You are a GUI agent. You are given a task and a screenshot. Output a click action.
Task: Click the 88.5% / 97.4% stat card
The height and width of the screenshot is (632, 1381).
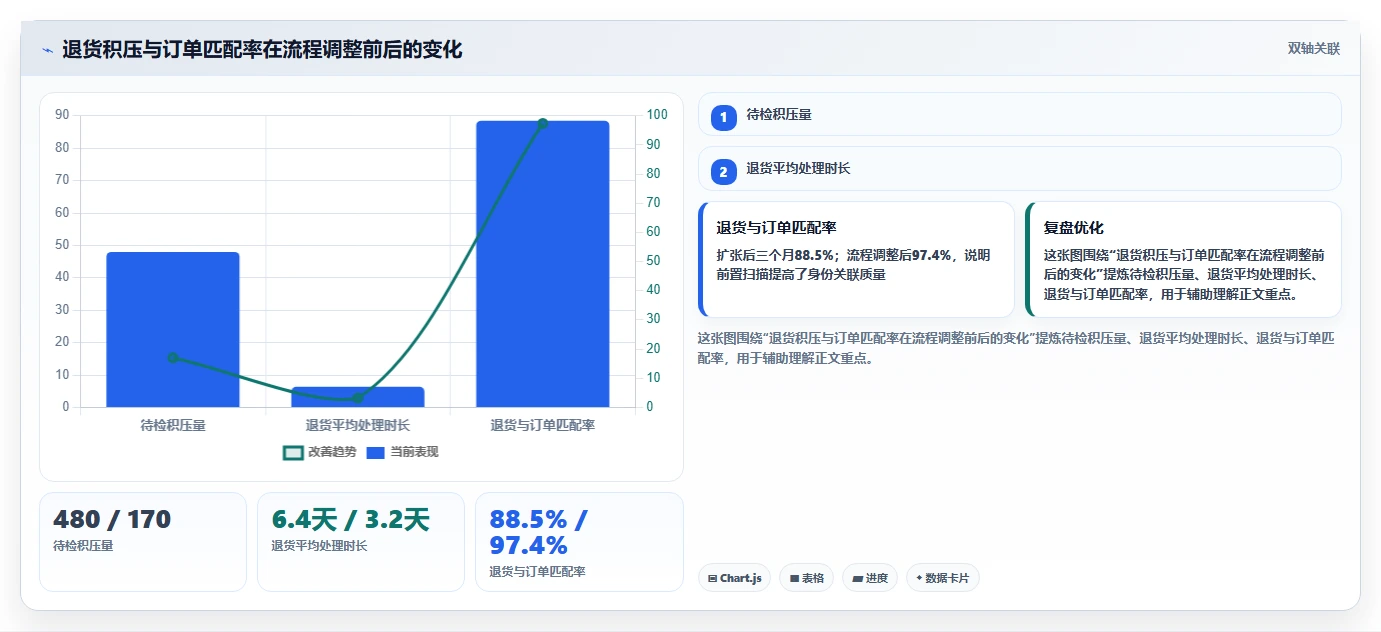coord(579,542)
